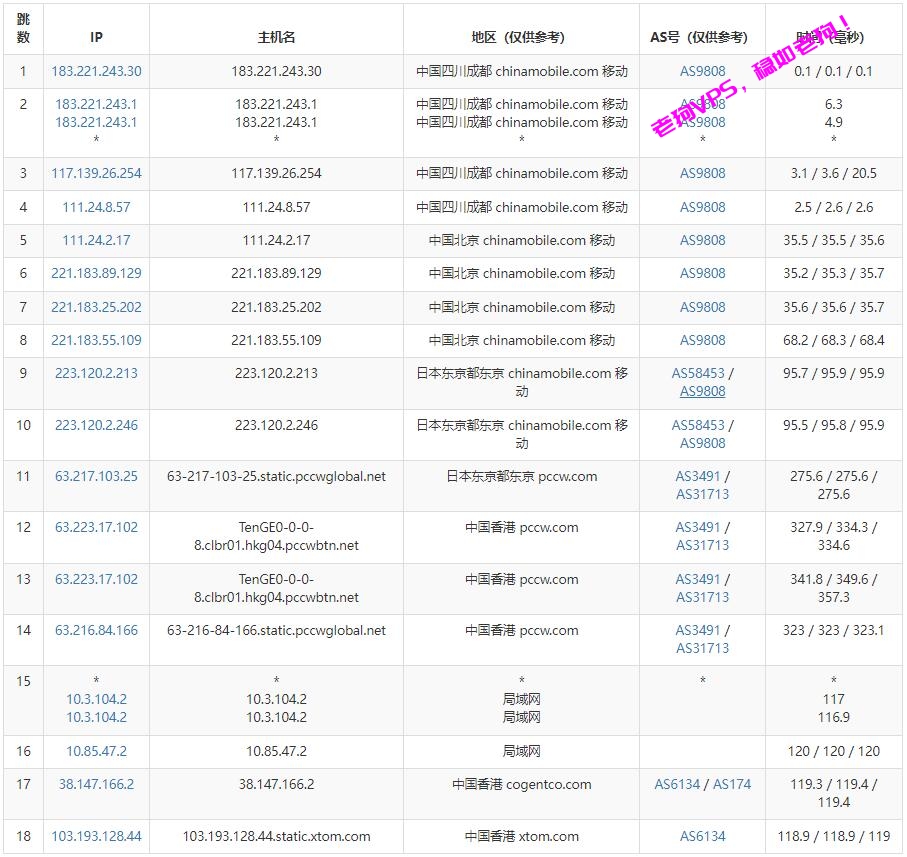Open IP link 63.223.17.102 in hop 13

pyautogui.click(x=96, y=579)
